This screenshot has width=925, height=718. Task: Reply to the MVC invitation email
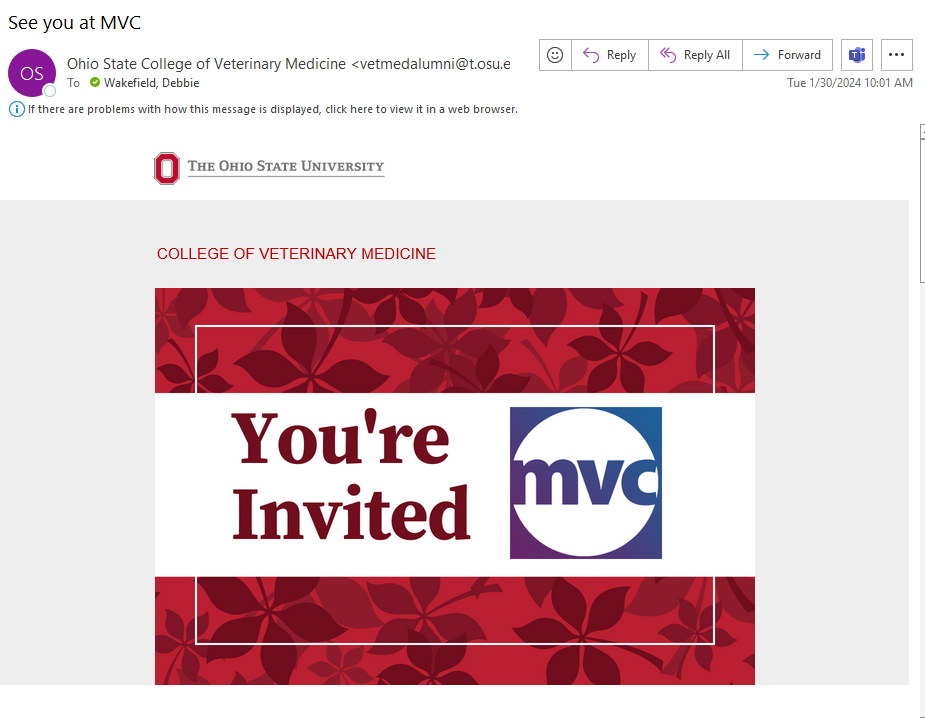[x=610, y=55]
